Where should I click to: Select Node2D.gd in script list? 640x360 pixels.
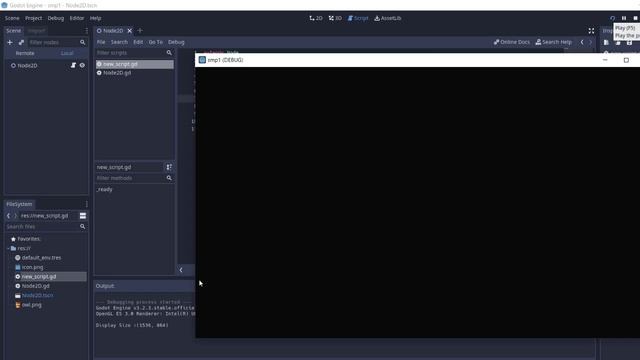tap(135, 73)
